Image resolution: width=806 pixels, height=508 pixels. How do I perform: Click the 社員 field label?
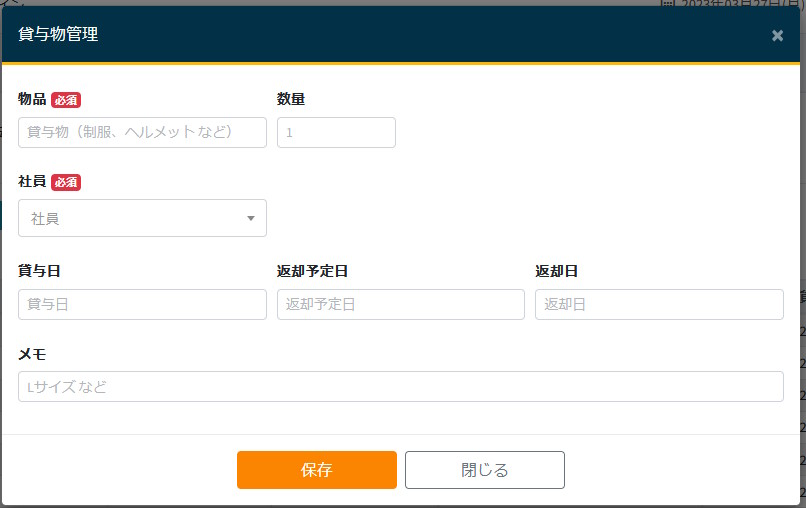[x=32, y=182]
